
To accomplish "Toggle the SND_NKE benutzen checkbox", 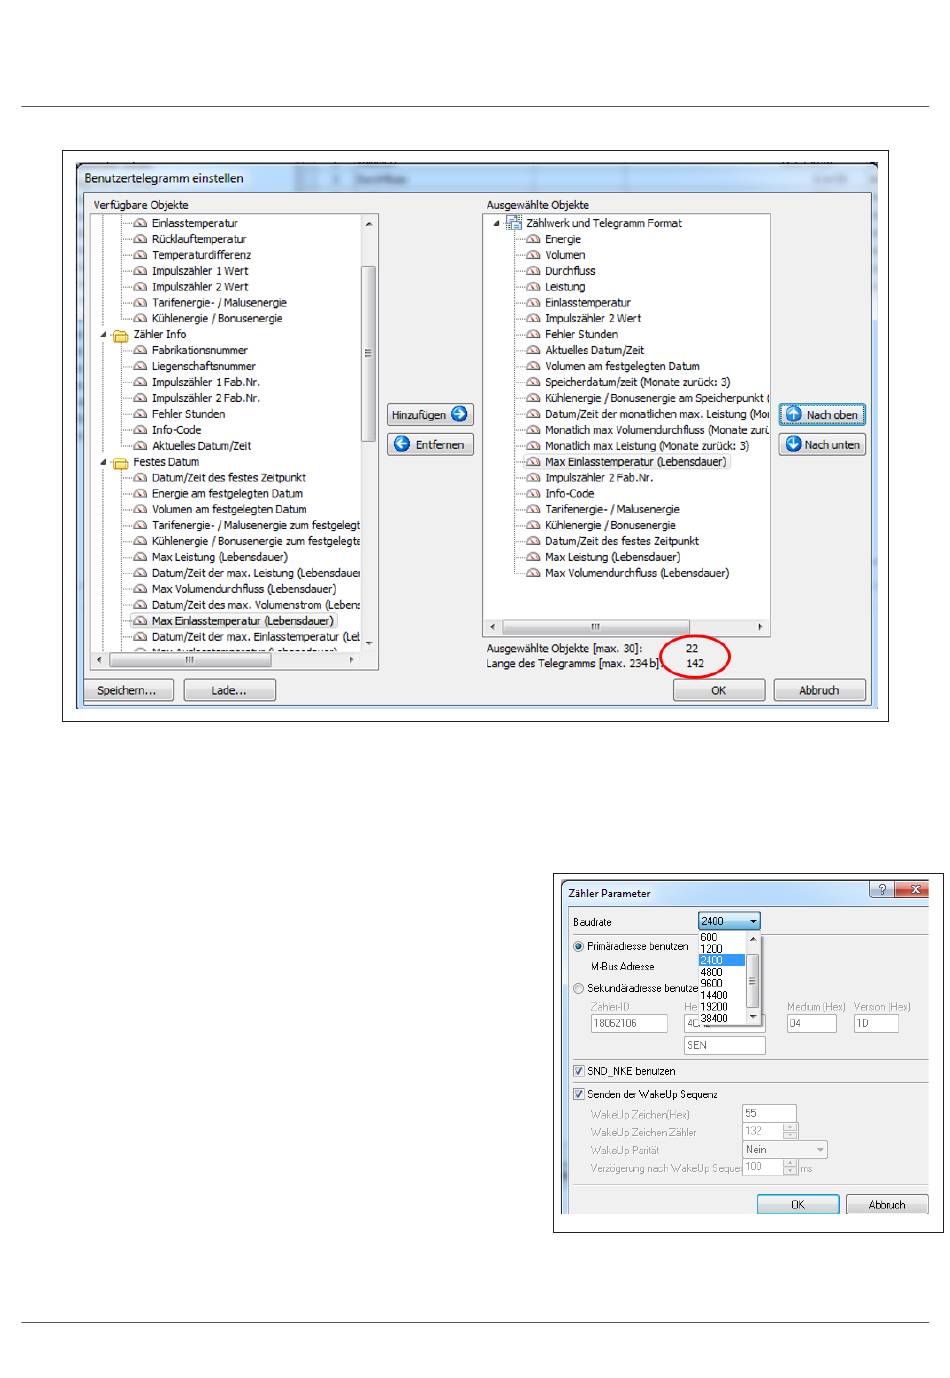I will click(578, 1071).
